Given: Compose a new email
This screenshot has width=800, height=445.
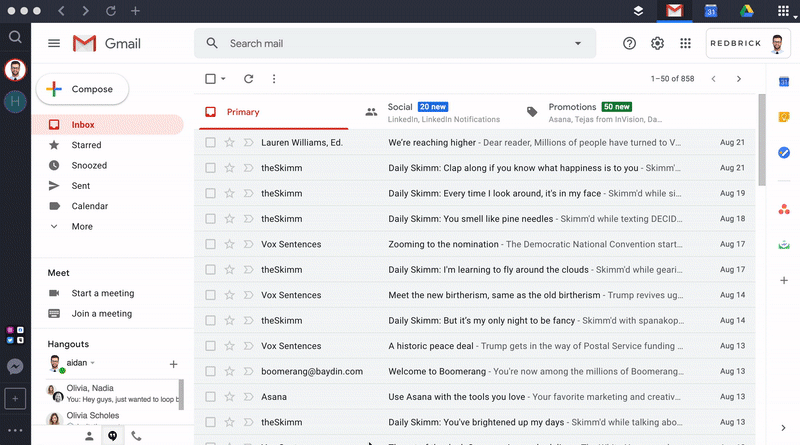Looking at the screenshot, I should pyautogui.click(x=82, y=89).
